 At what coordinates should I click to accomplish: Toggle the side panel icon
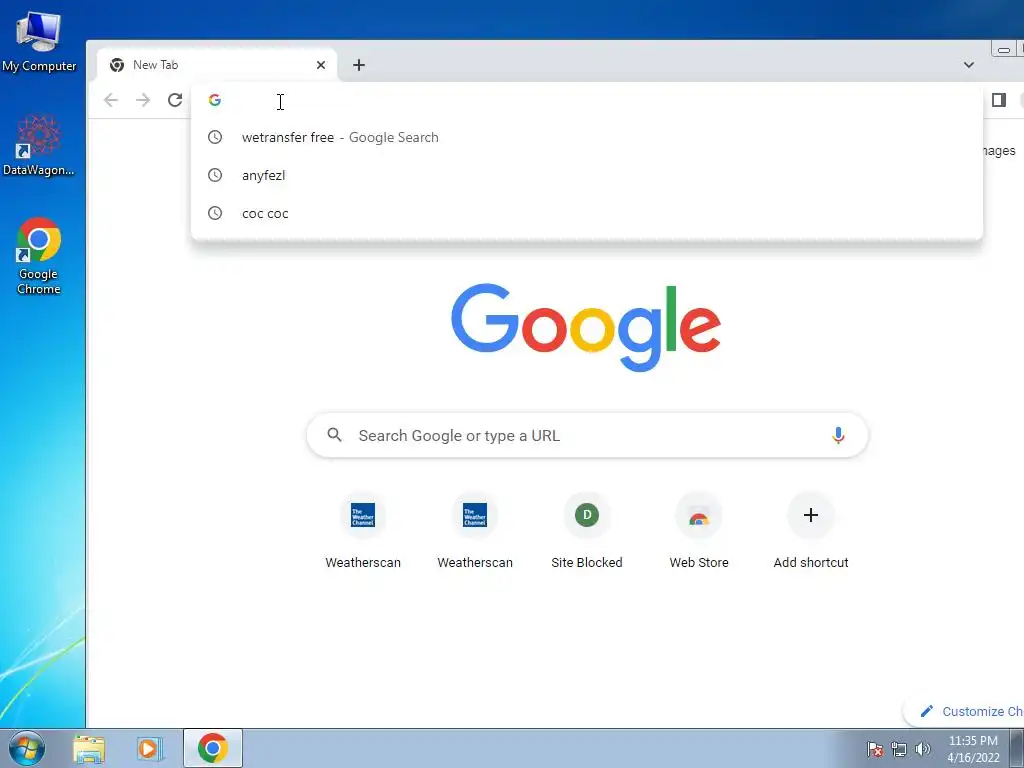tap(999, 100)
